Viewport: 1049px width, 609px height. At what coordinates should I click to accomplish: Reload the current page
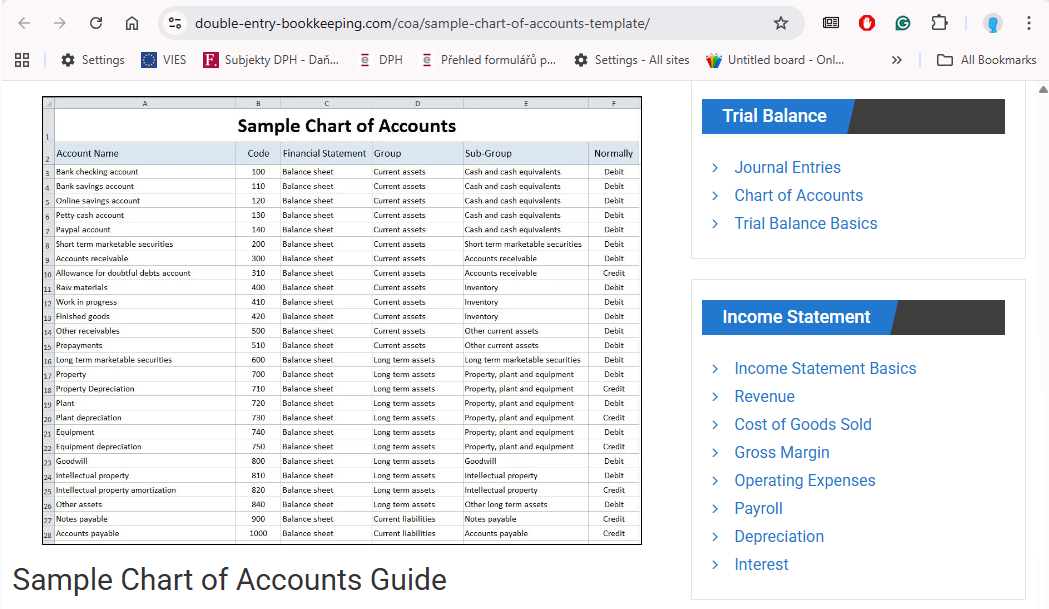96,23
